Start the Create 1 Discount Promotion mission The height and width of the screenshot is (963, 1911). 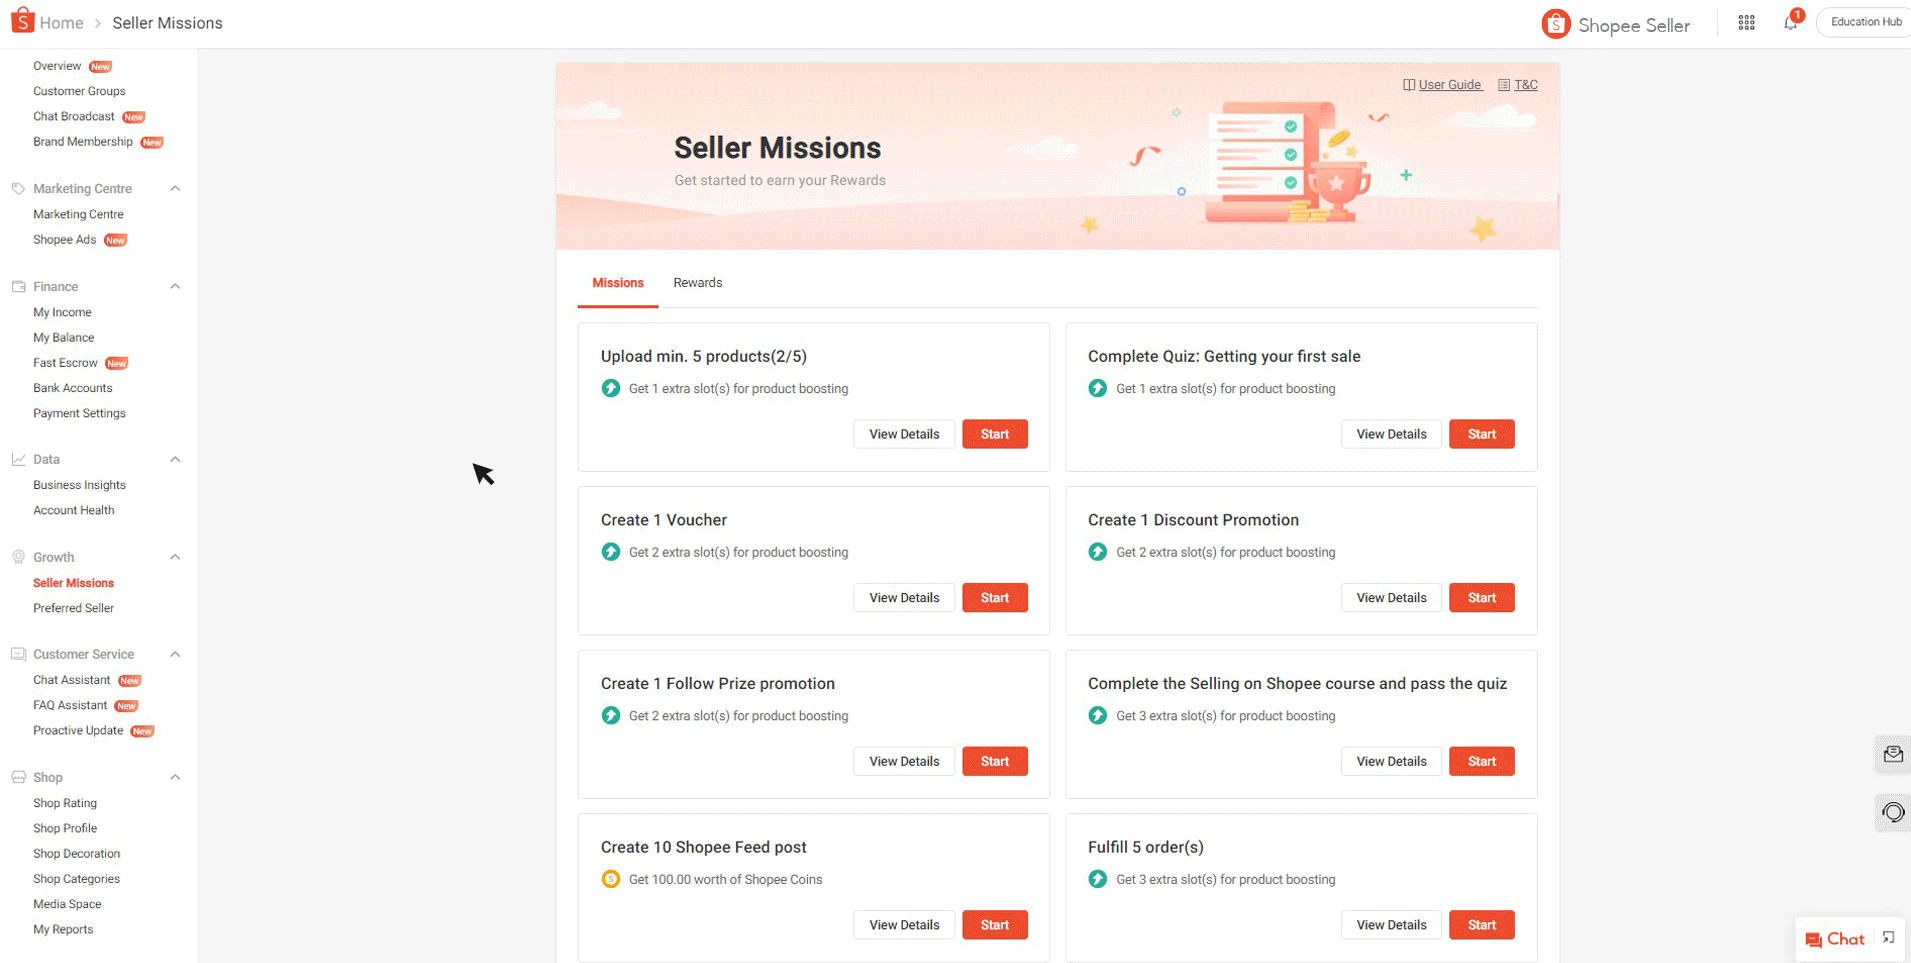pos(1481,598)
